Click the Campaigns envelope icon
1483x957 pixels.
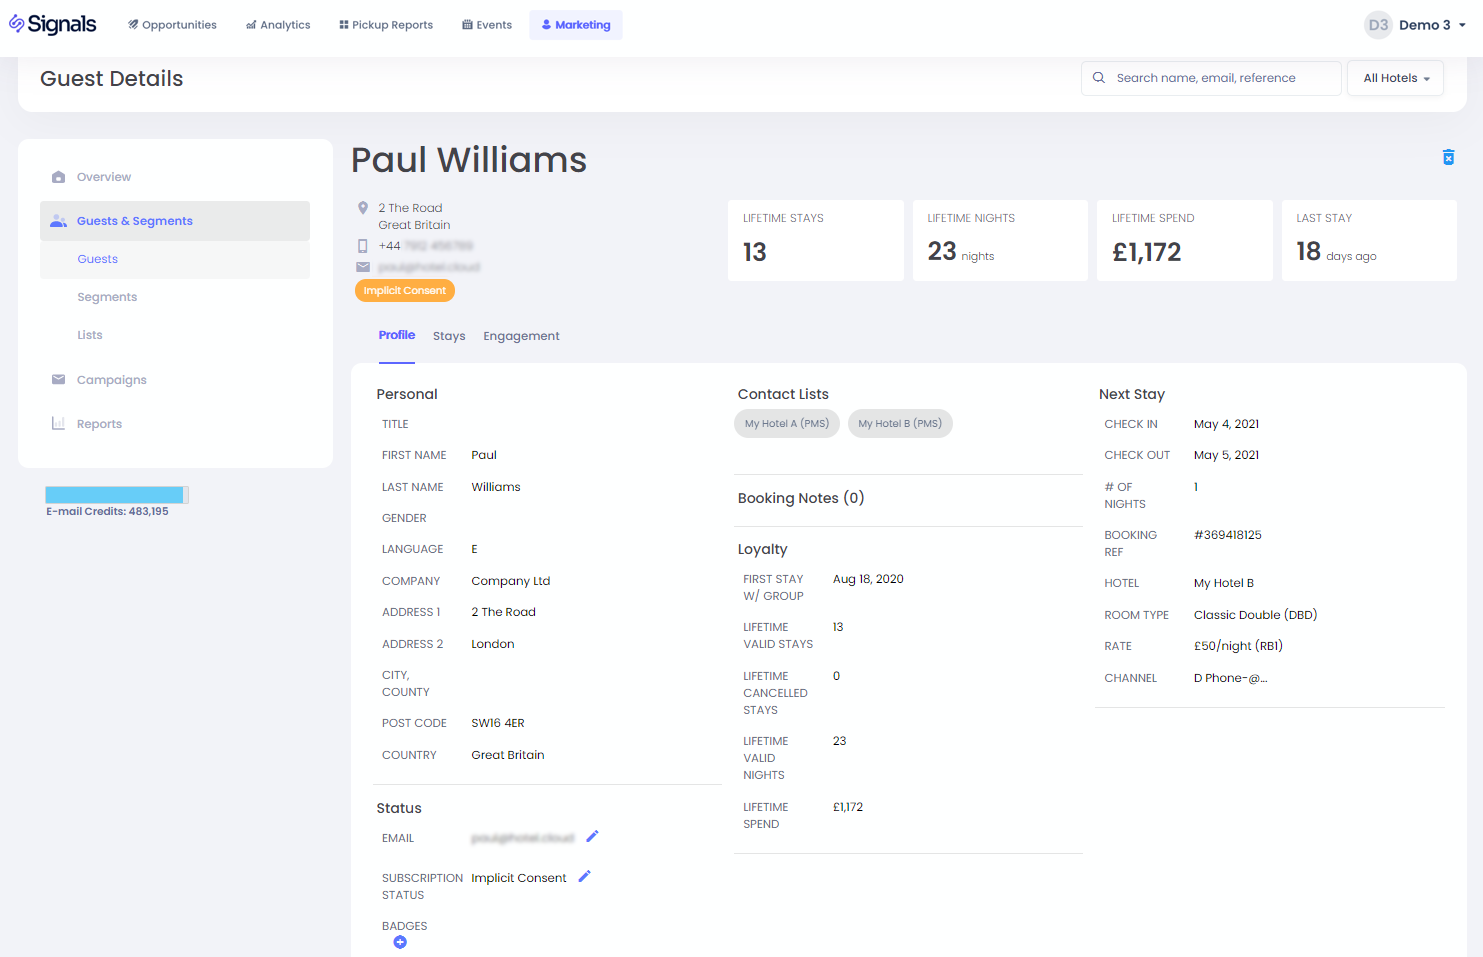point(59,380)
